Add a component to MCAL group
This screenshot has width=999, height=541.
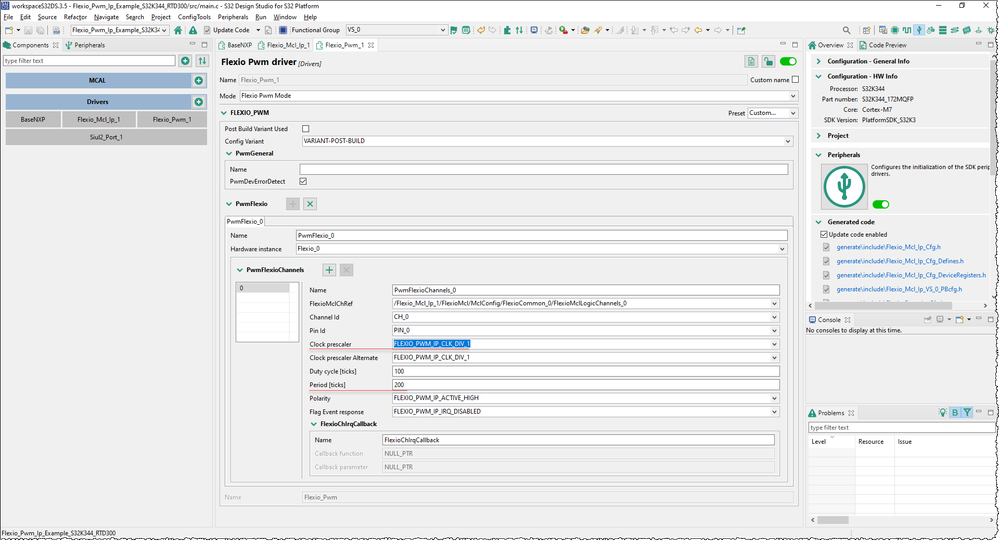click(199, 80)
